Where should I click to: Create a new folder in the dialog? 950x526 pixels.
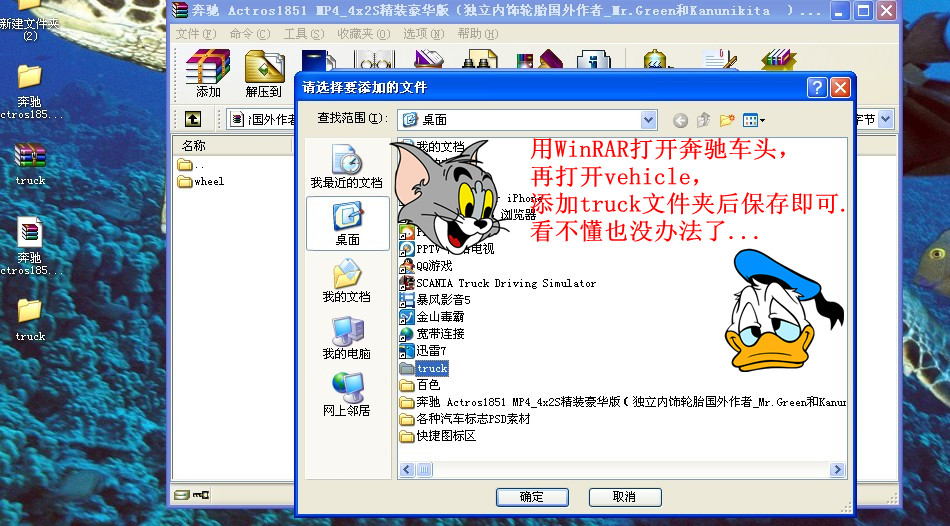point(727,120)
